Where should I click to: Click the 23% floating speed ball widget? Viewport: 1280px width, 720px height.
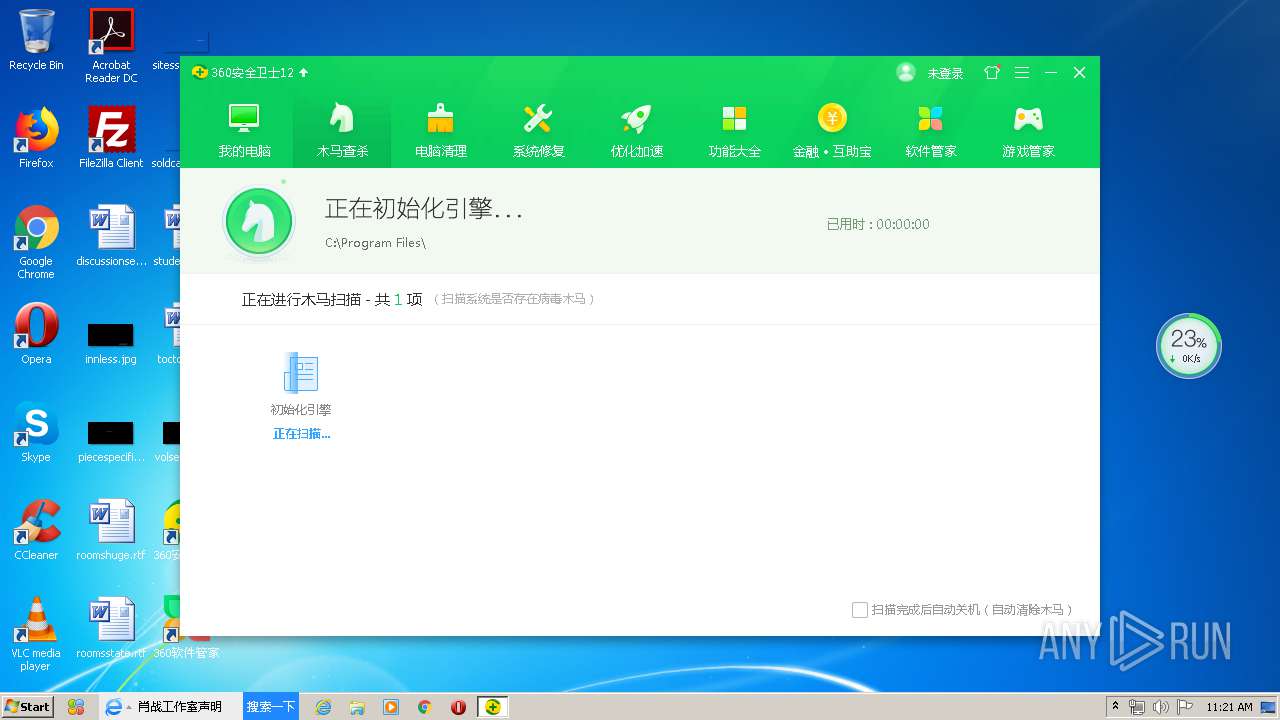pyautogui.click(x=1188, y=346)
